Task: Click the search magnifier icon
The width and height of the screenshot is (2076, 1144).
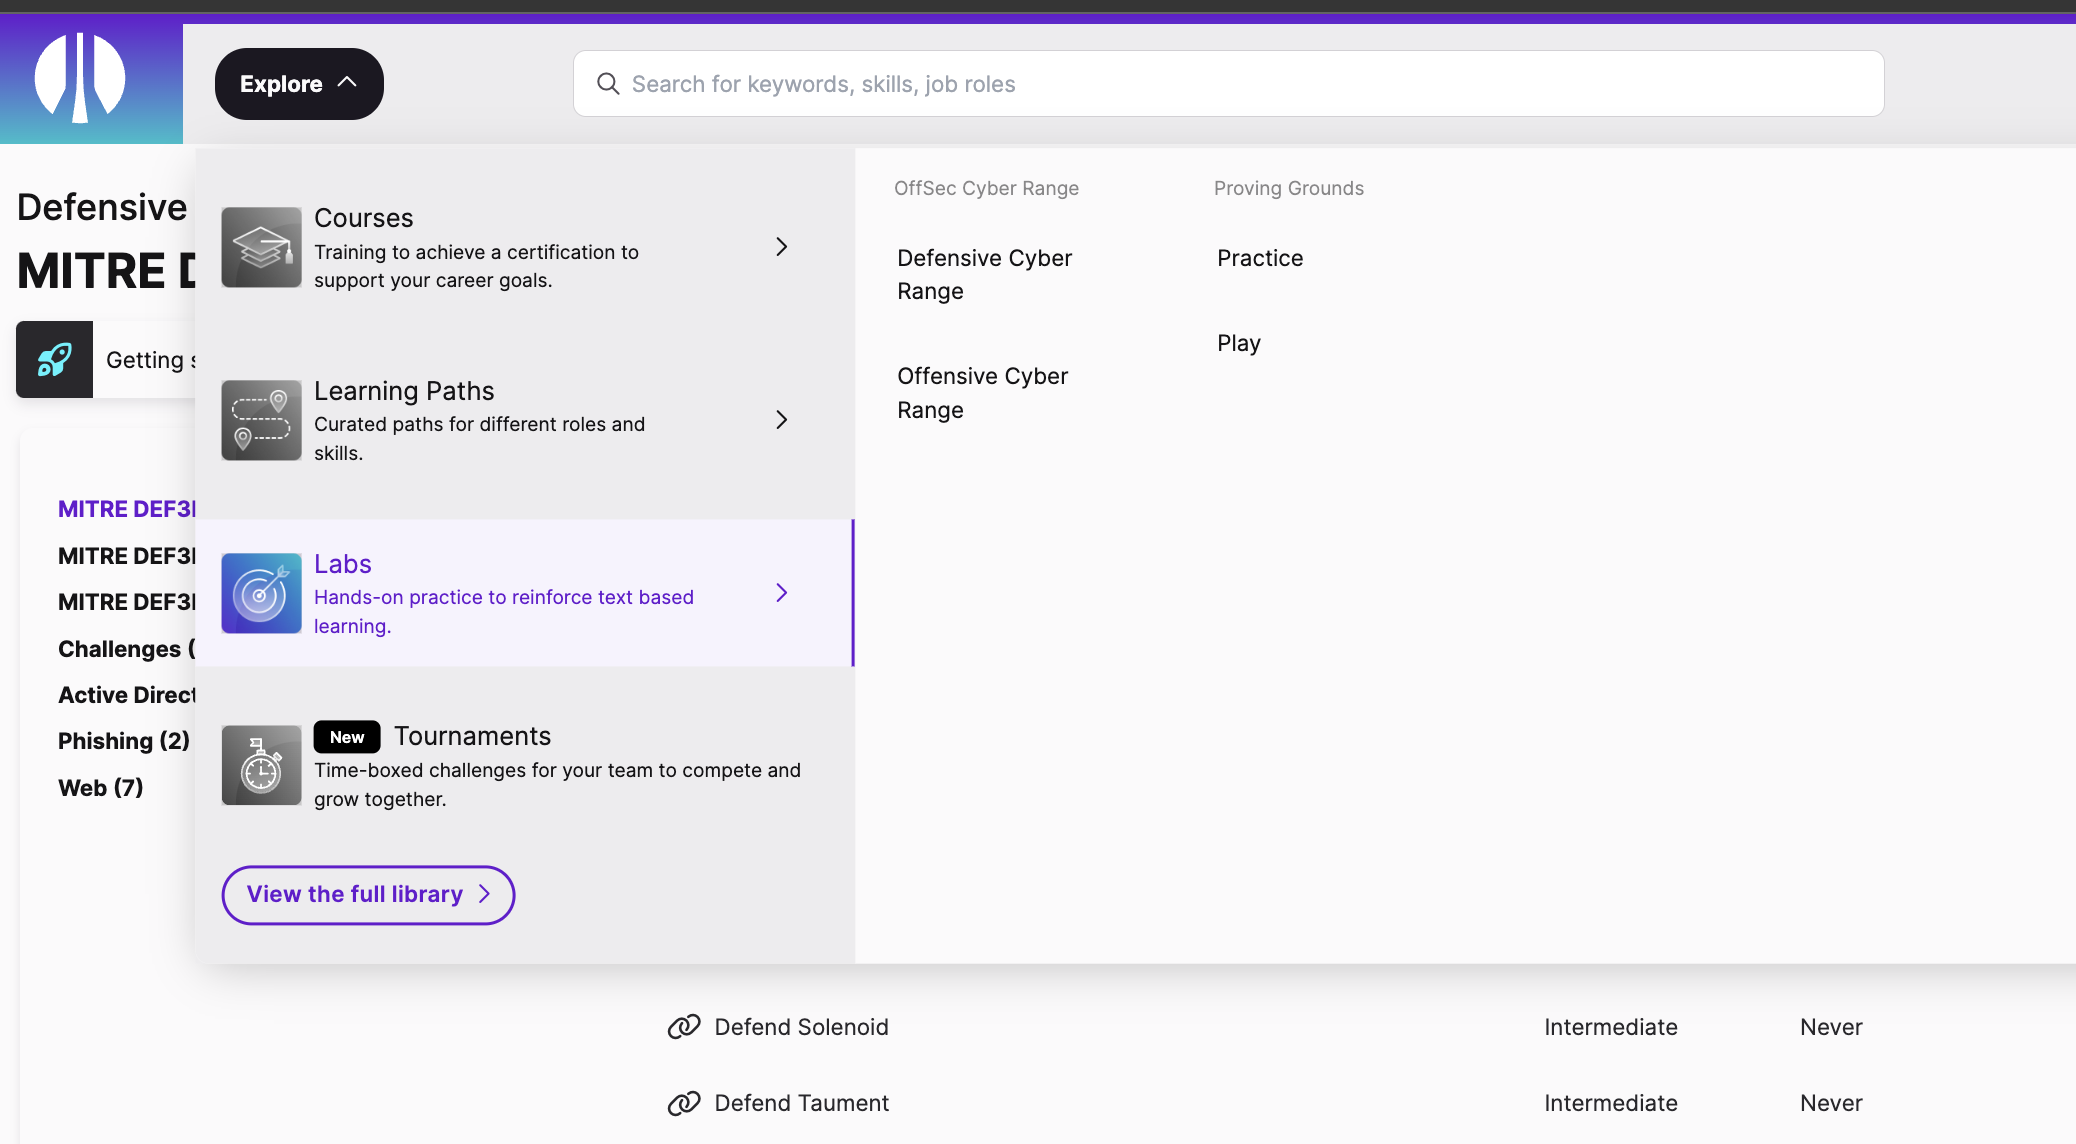Action: click(x=608, y=84)
